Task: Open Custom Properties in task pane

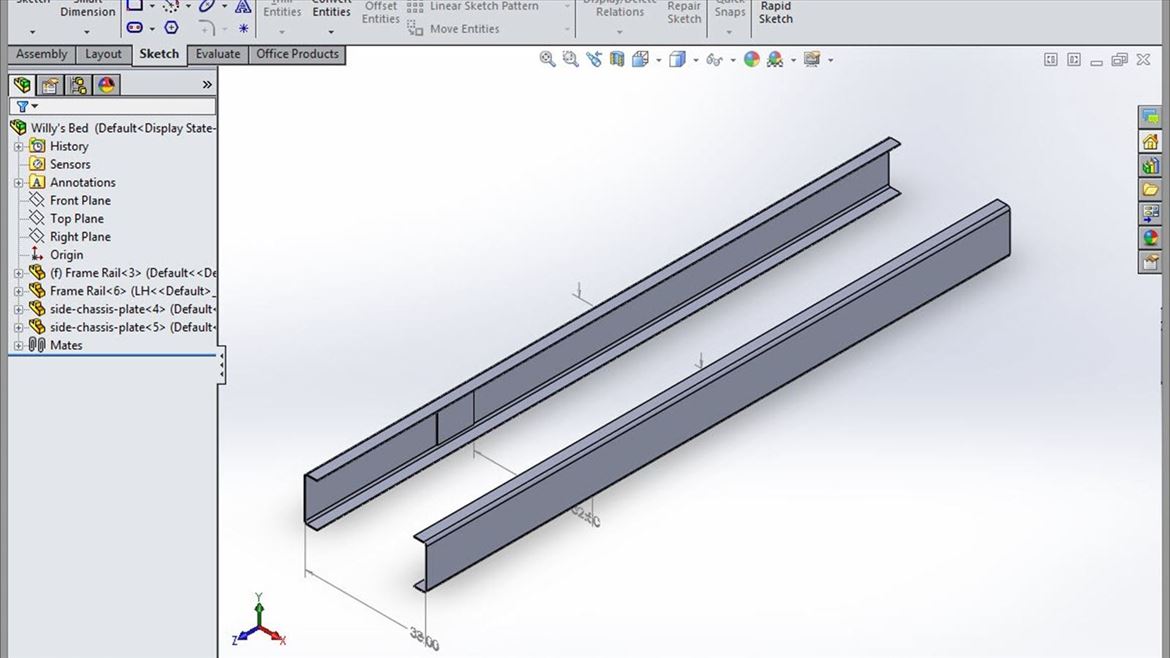Action: [1150, 262]
